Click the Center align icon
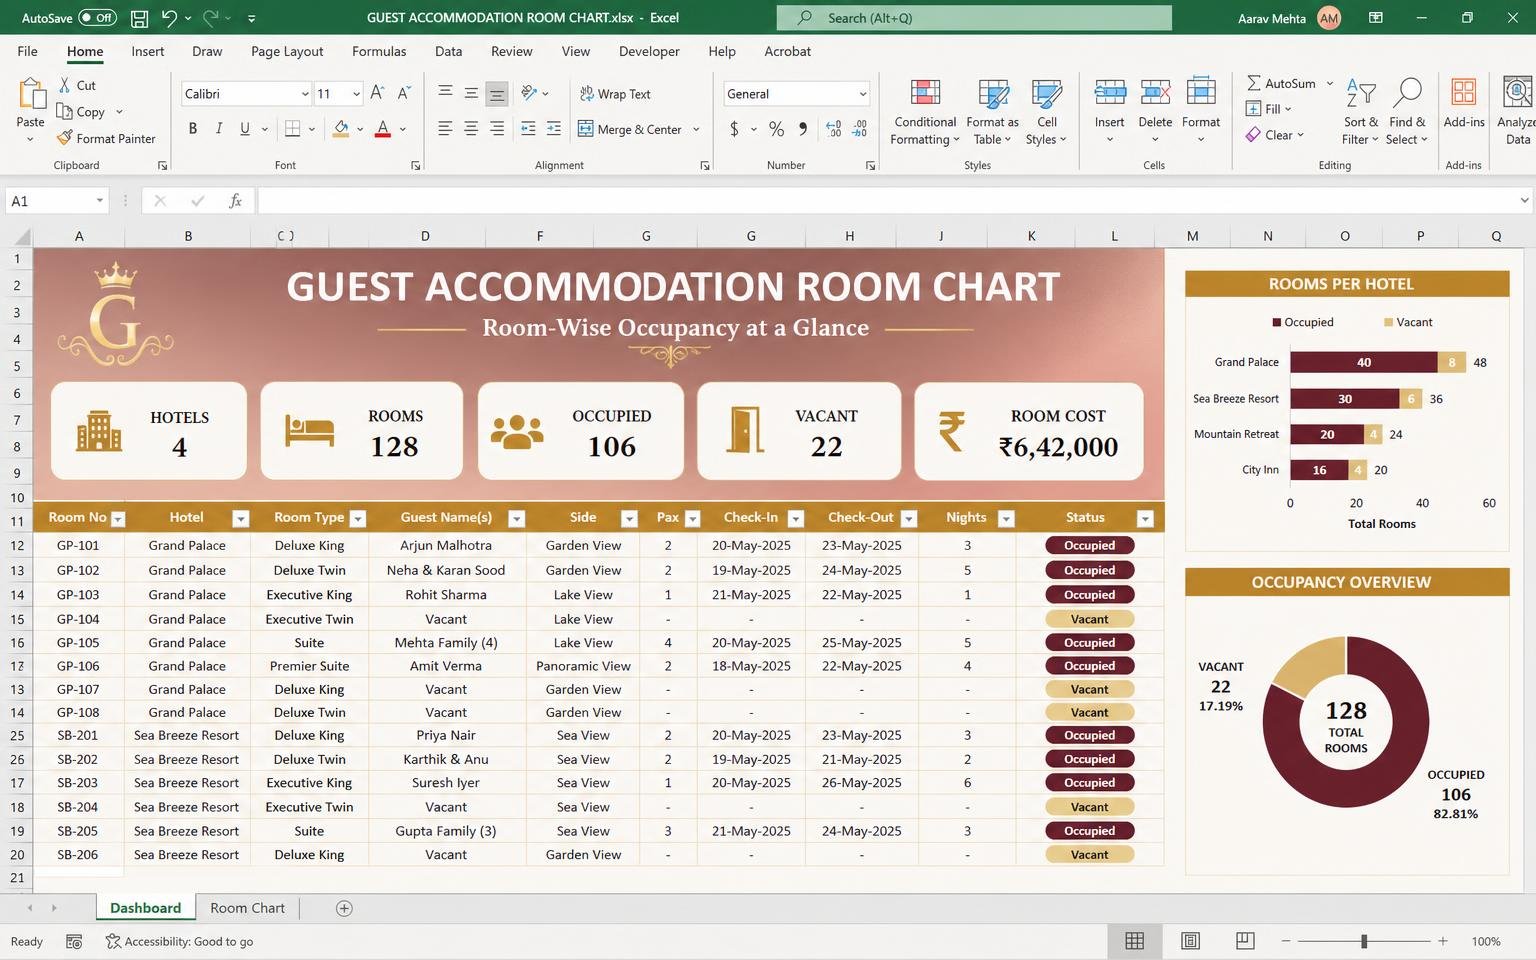 [471, 128]
